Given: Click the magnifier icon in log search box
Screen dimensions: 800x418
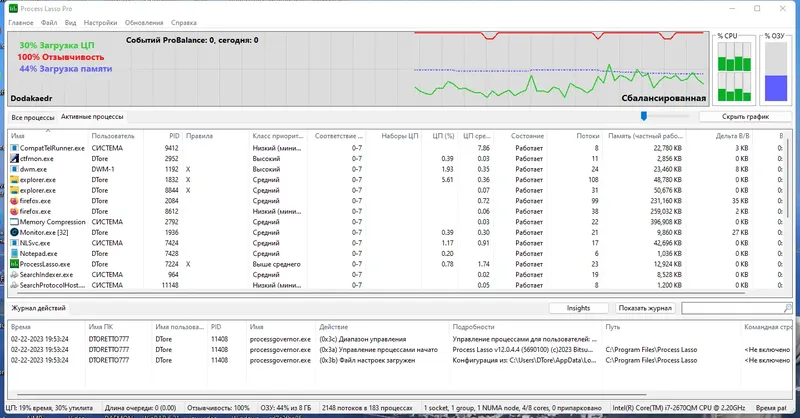Looking at the screenshot, I should click(x=787, y=308).
